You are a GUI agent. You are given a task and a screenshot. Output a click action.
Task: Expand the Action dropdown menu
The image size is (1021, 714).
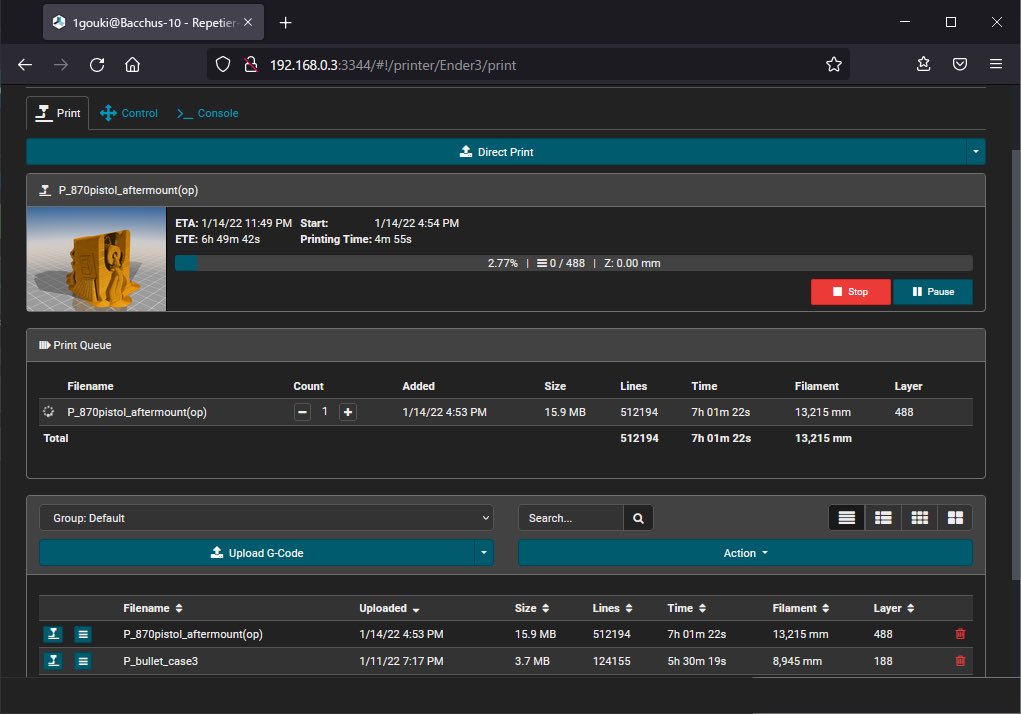(x=744, y=552)
